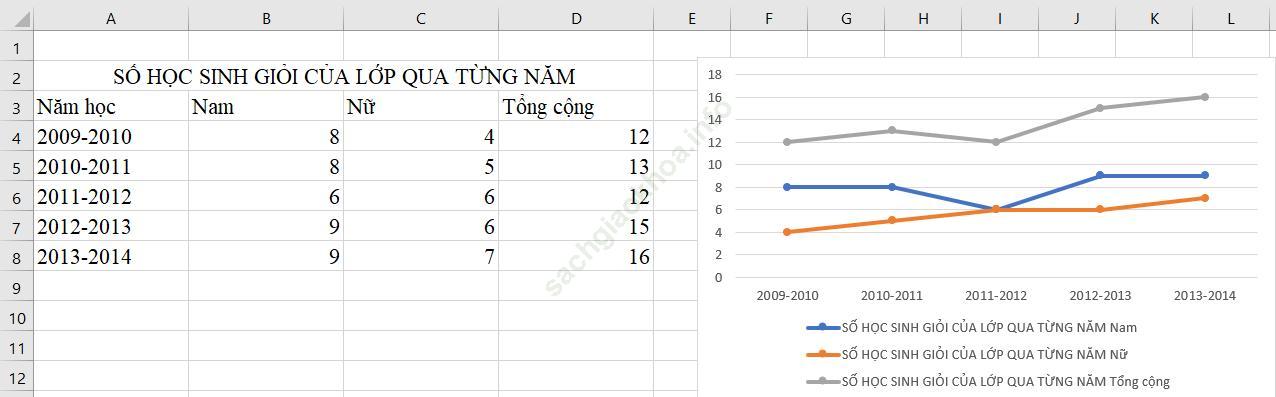Select Nam value 8 in row 4
1276x397 pixels.
click(x=265, y=136)
